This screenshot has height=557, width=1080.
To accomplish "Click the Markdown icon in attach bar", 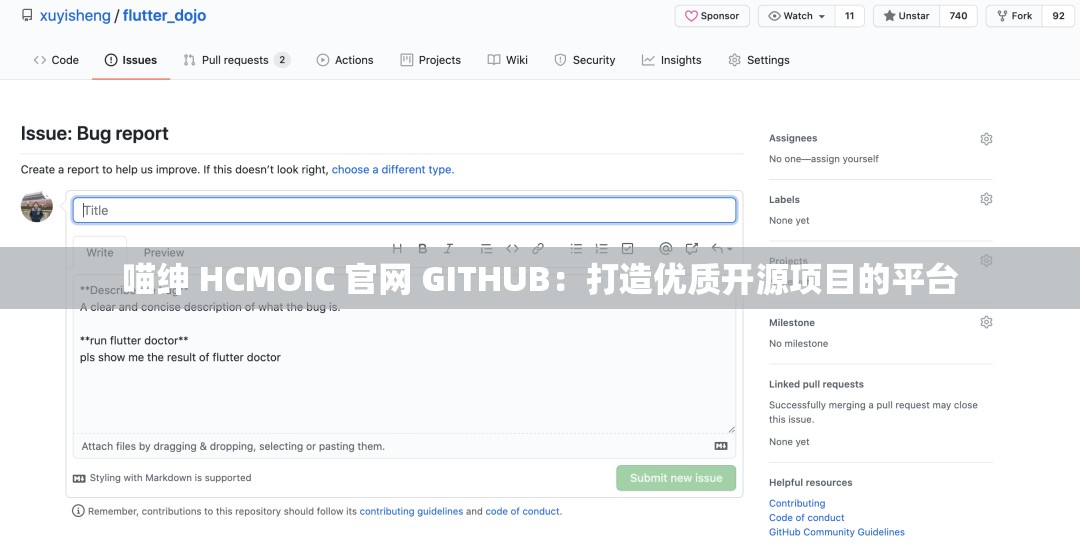I will point(721,446).
